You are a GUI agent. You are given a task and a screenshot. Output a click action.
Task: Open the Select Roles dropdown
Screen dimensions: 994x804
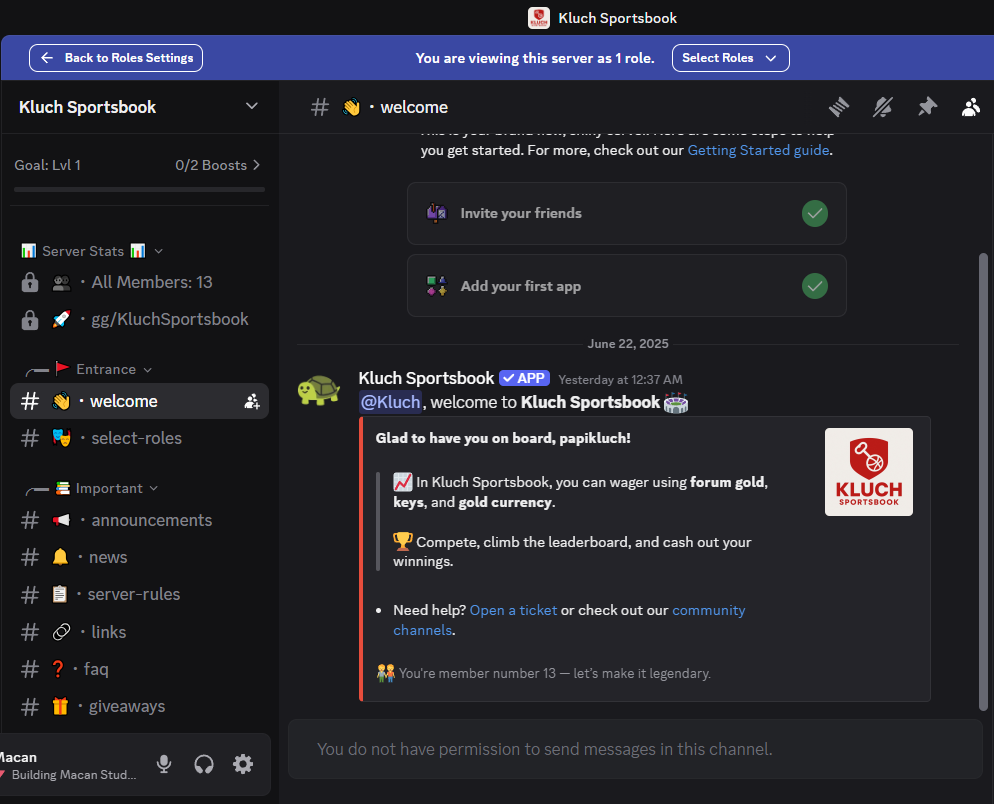click(730, 58)
